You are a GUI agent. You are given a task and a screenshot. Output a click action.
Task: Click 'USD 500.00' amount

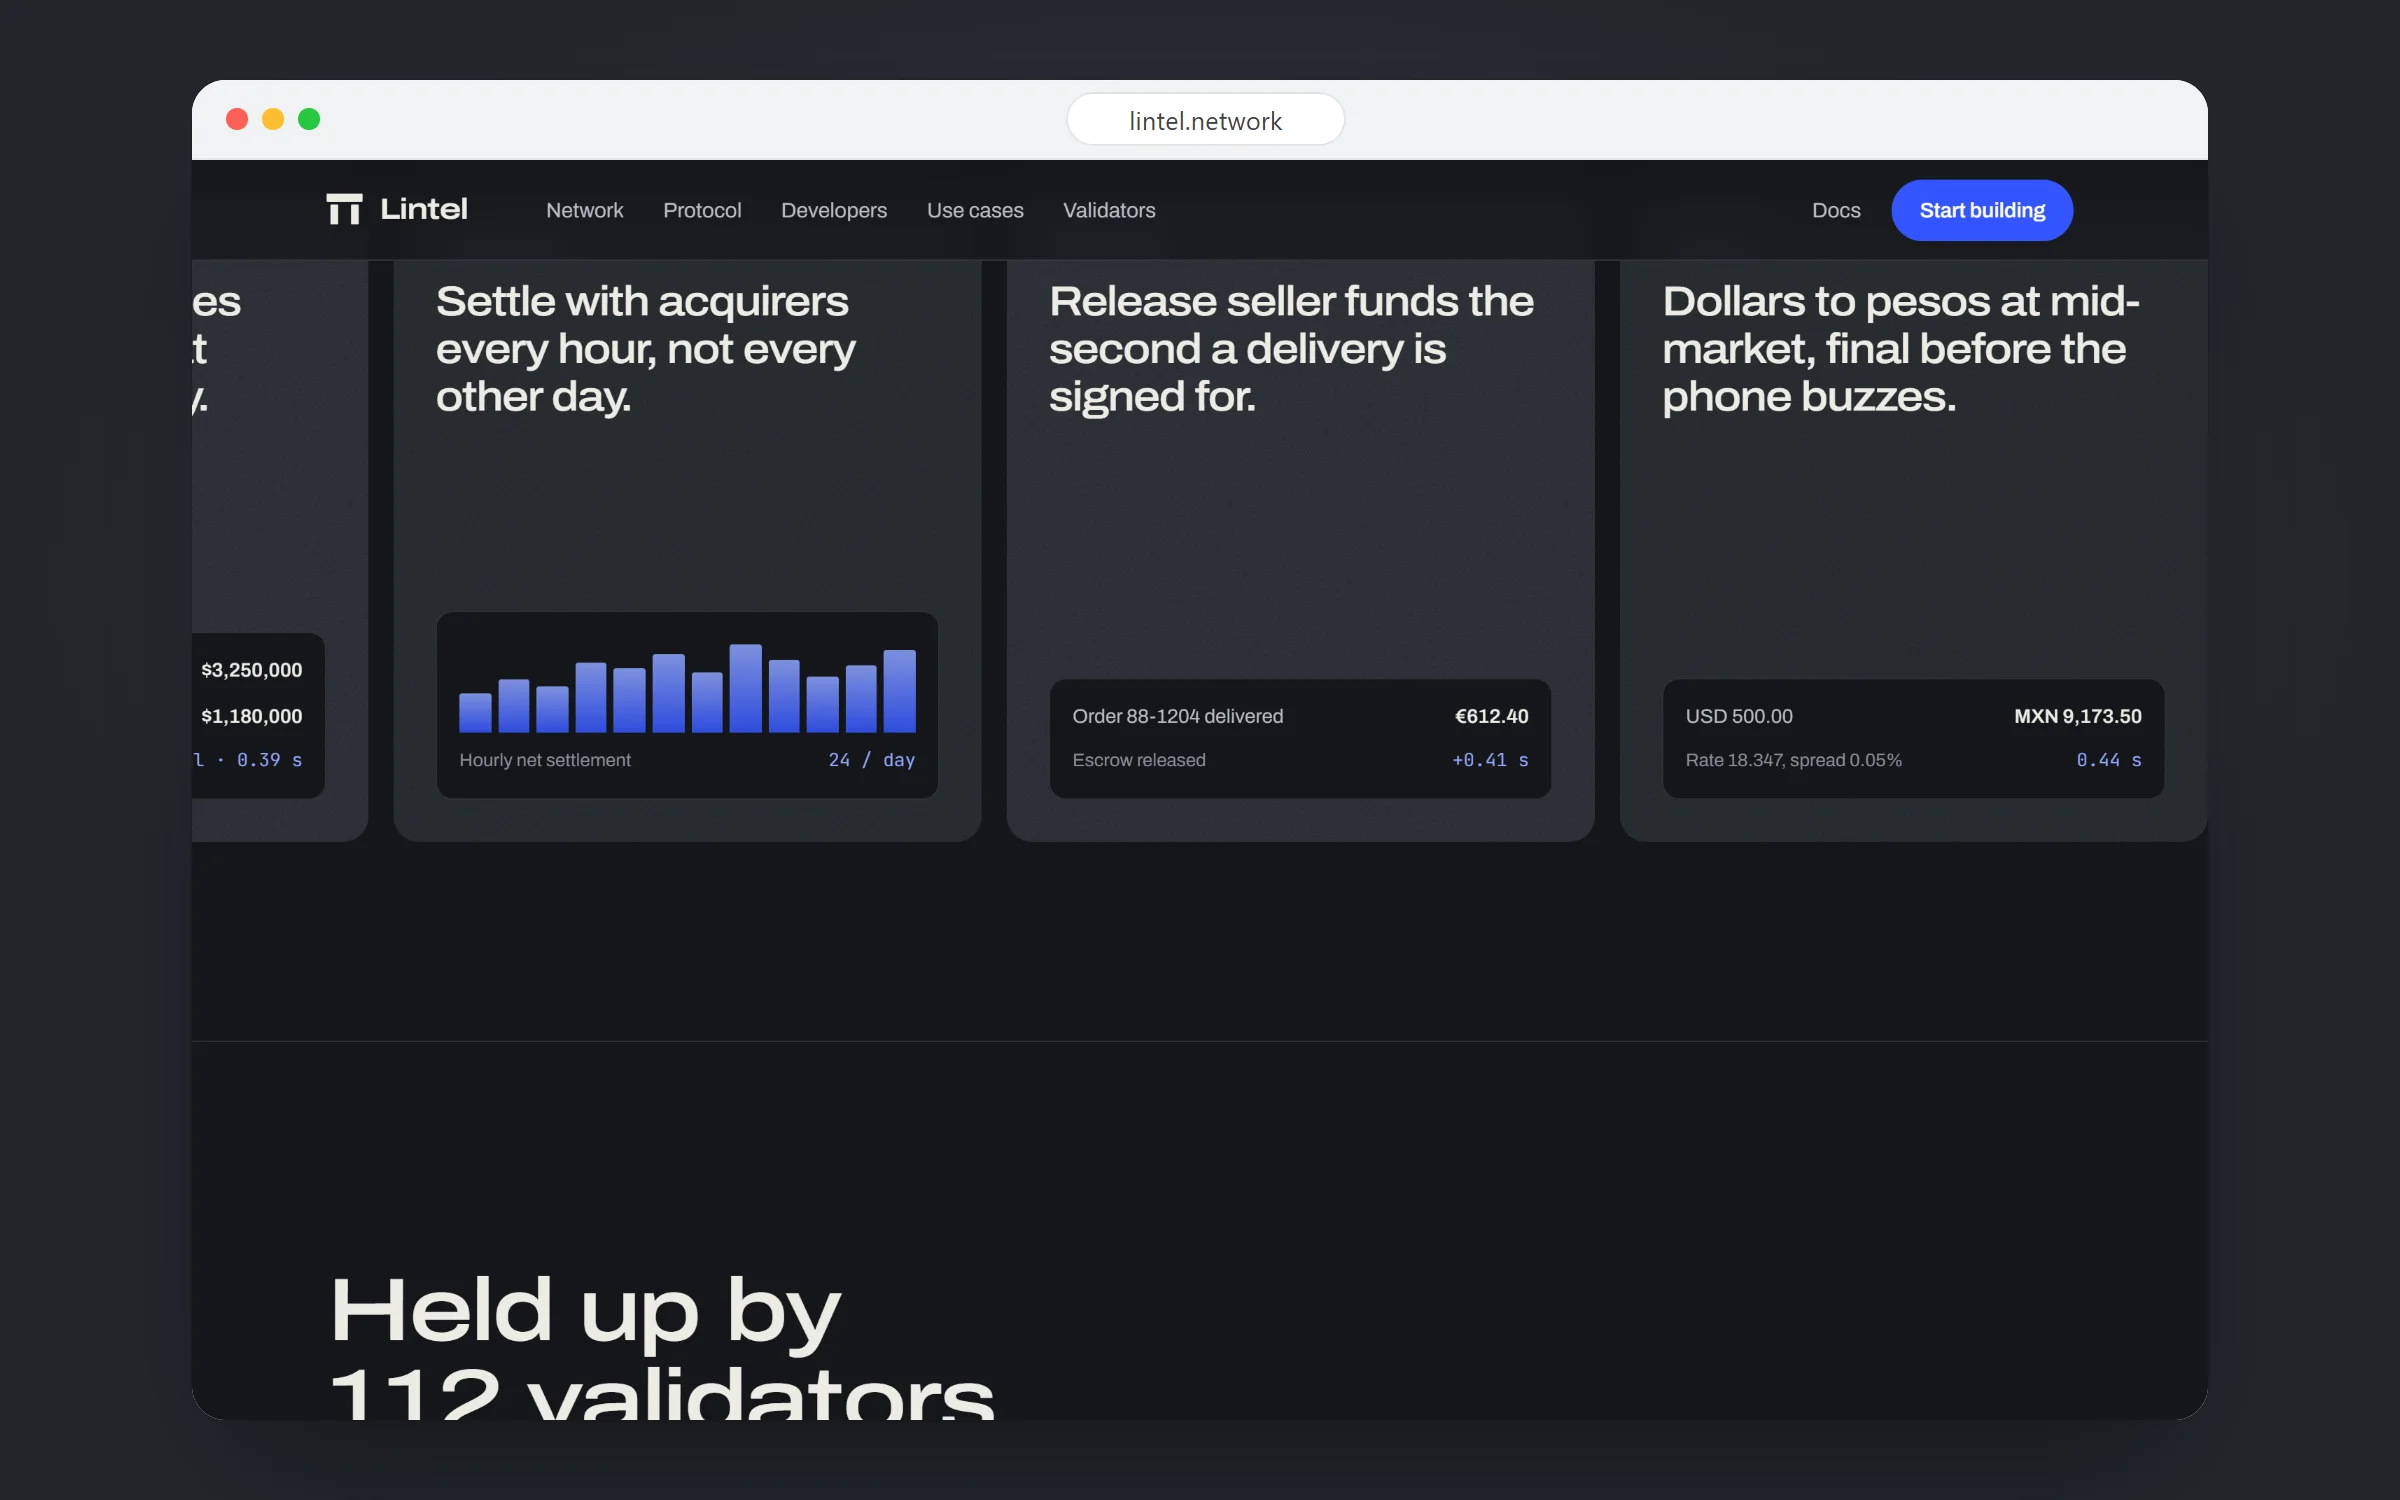click(x=1739, y=716)
